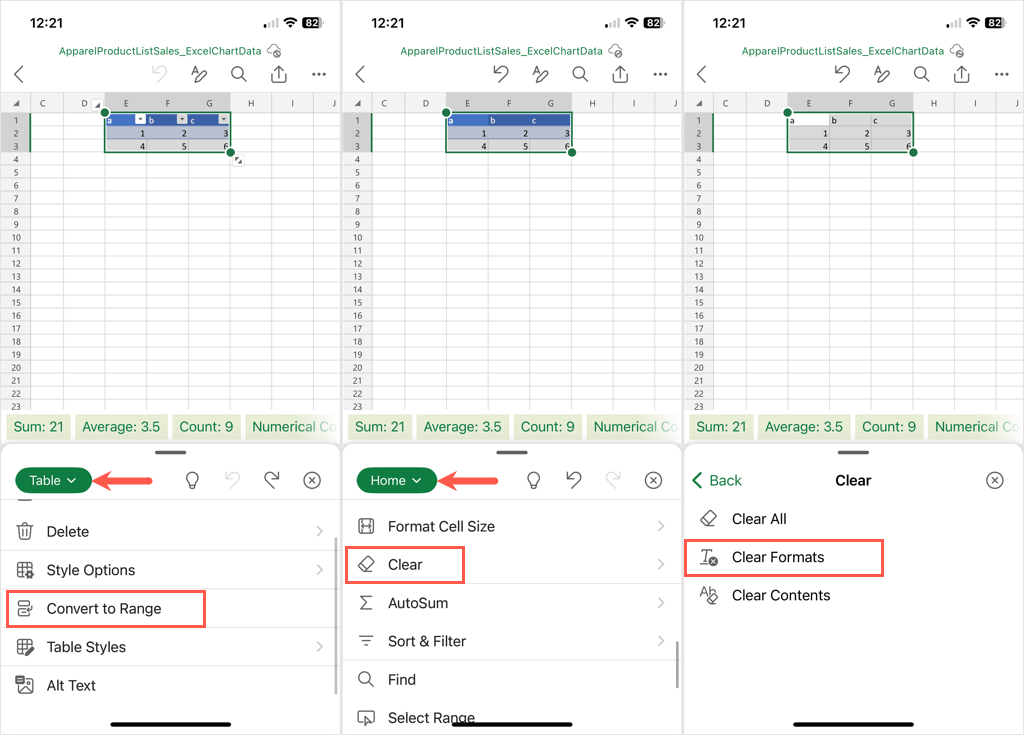This screenshot has height=735, width=1024.
Task: Open the Clear submenu in Home panel
Action: click(405, 564)
